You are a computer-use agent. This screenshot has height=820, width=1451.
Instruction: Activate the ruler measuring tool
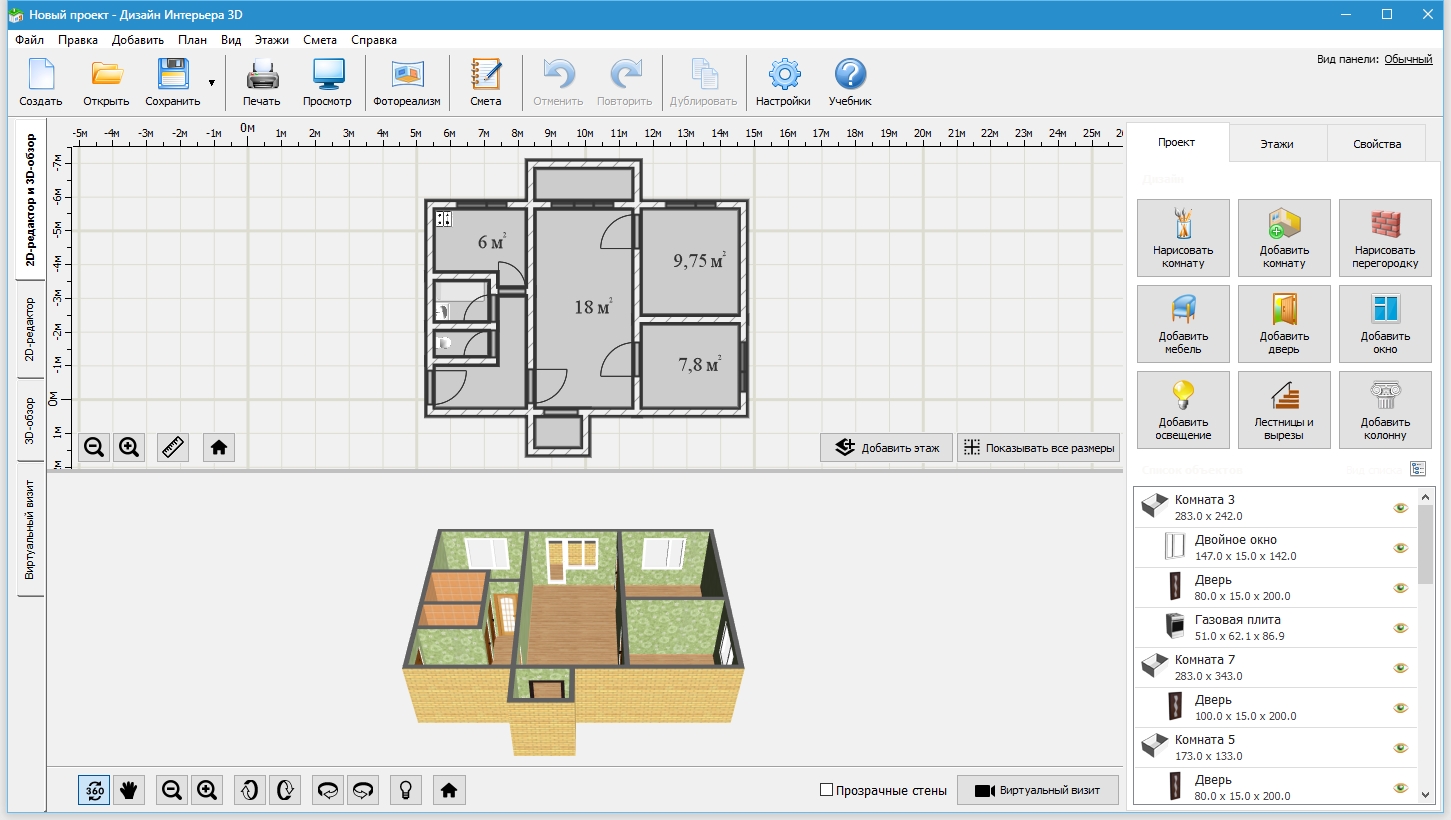174,447
